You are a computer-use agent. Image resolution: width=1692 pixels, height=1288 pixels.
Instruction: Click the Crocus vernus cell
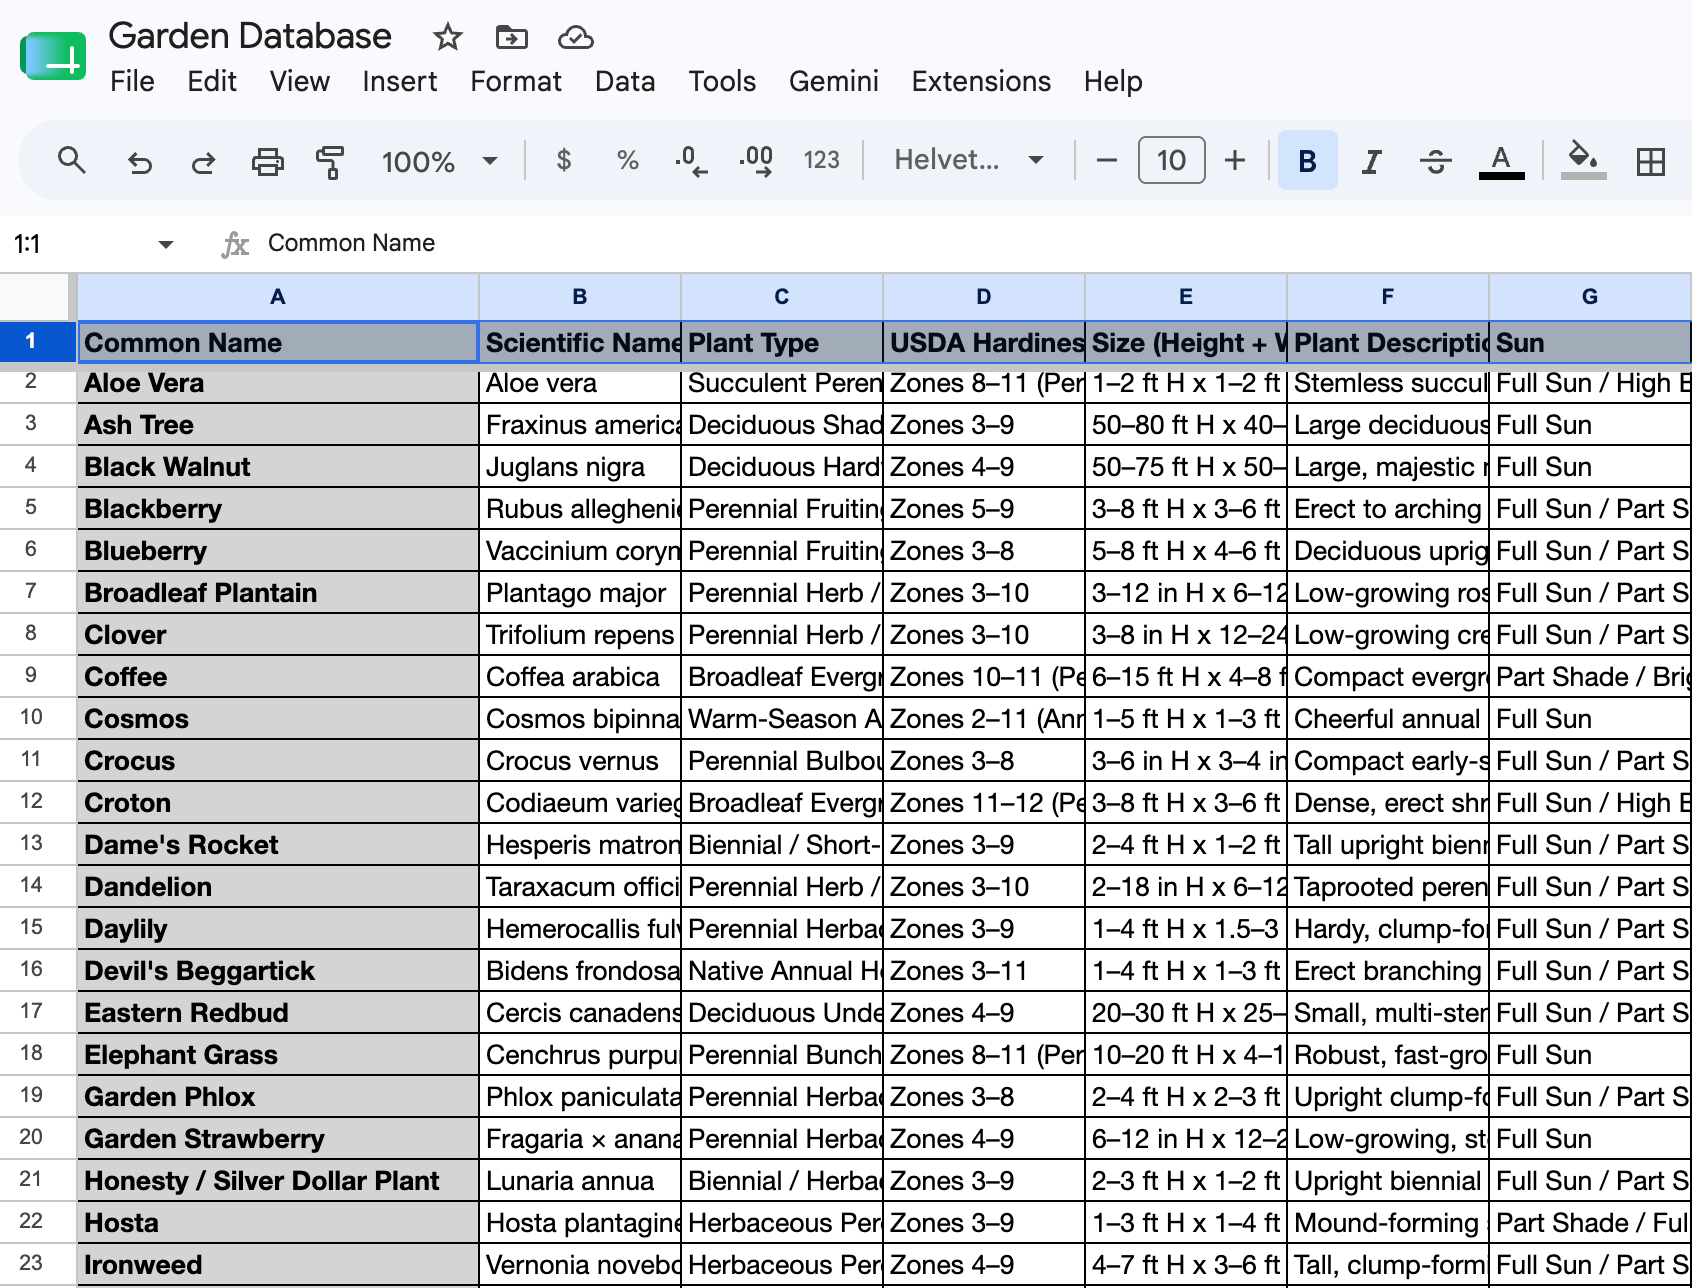[x=580, y=761]
